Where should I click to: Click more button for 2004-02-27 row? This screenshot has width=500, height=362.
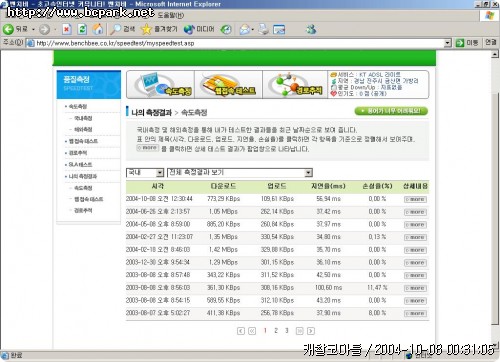415,237
